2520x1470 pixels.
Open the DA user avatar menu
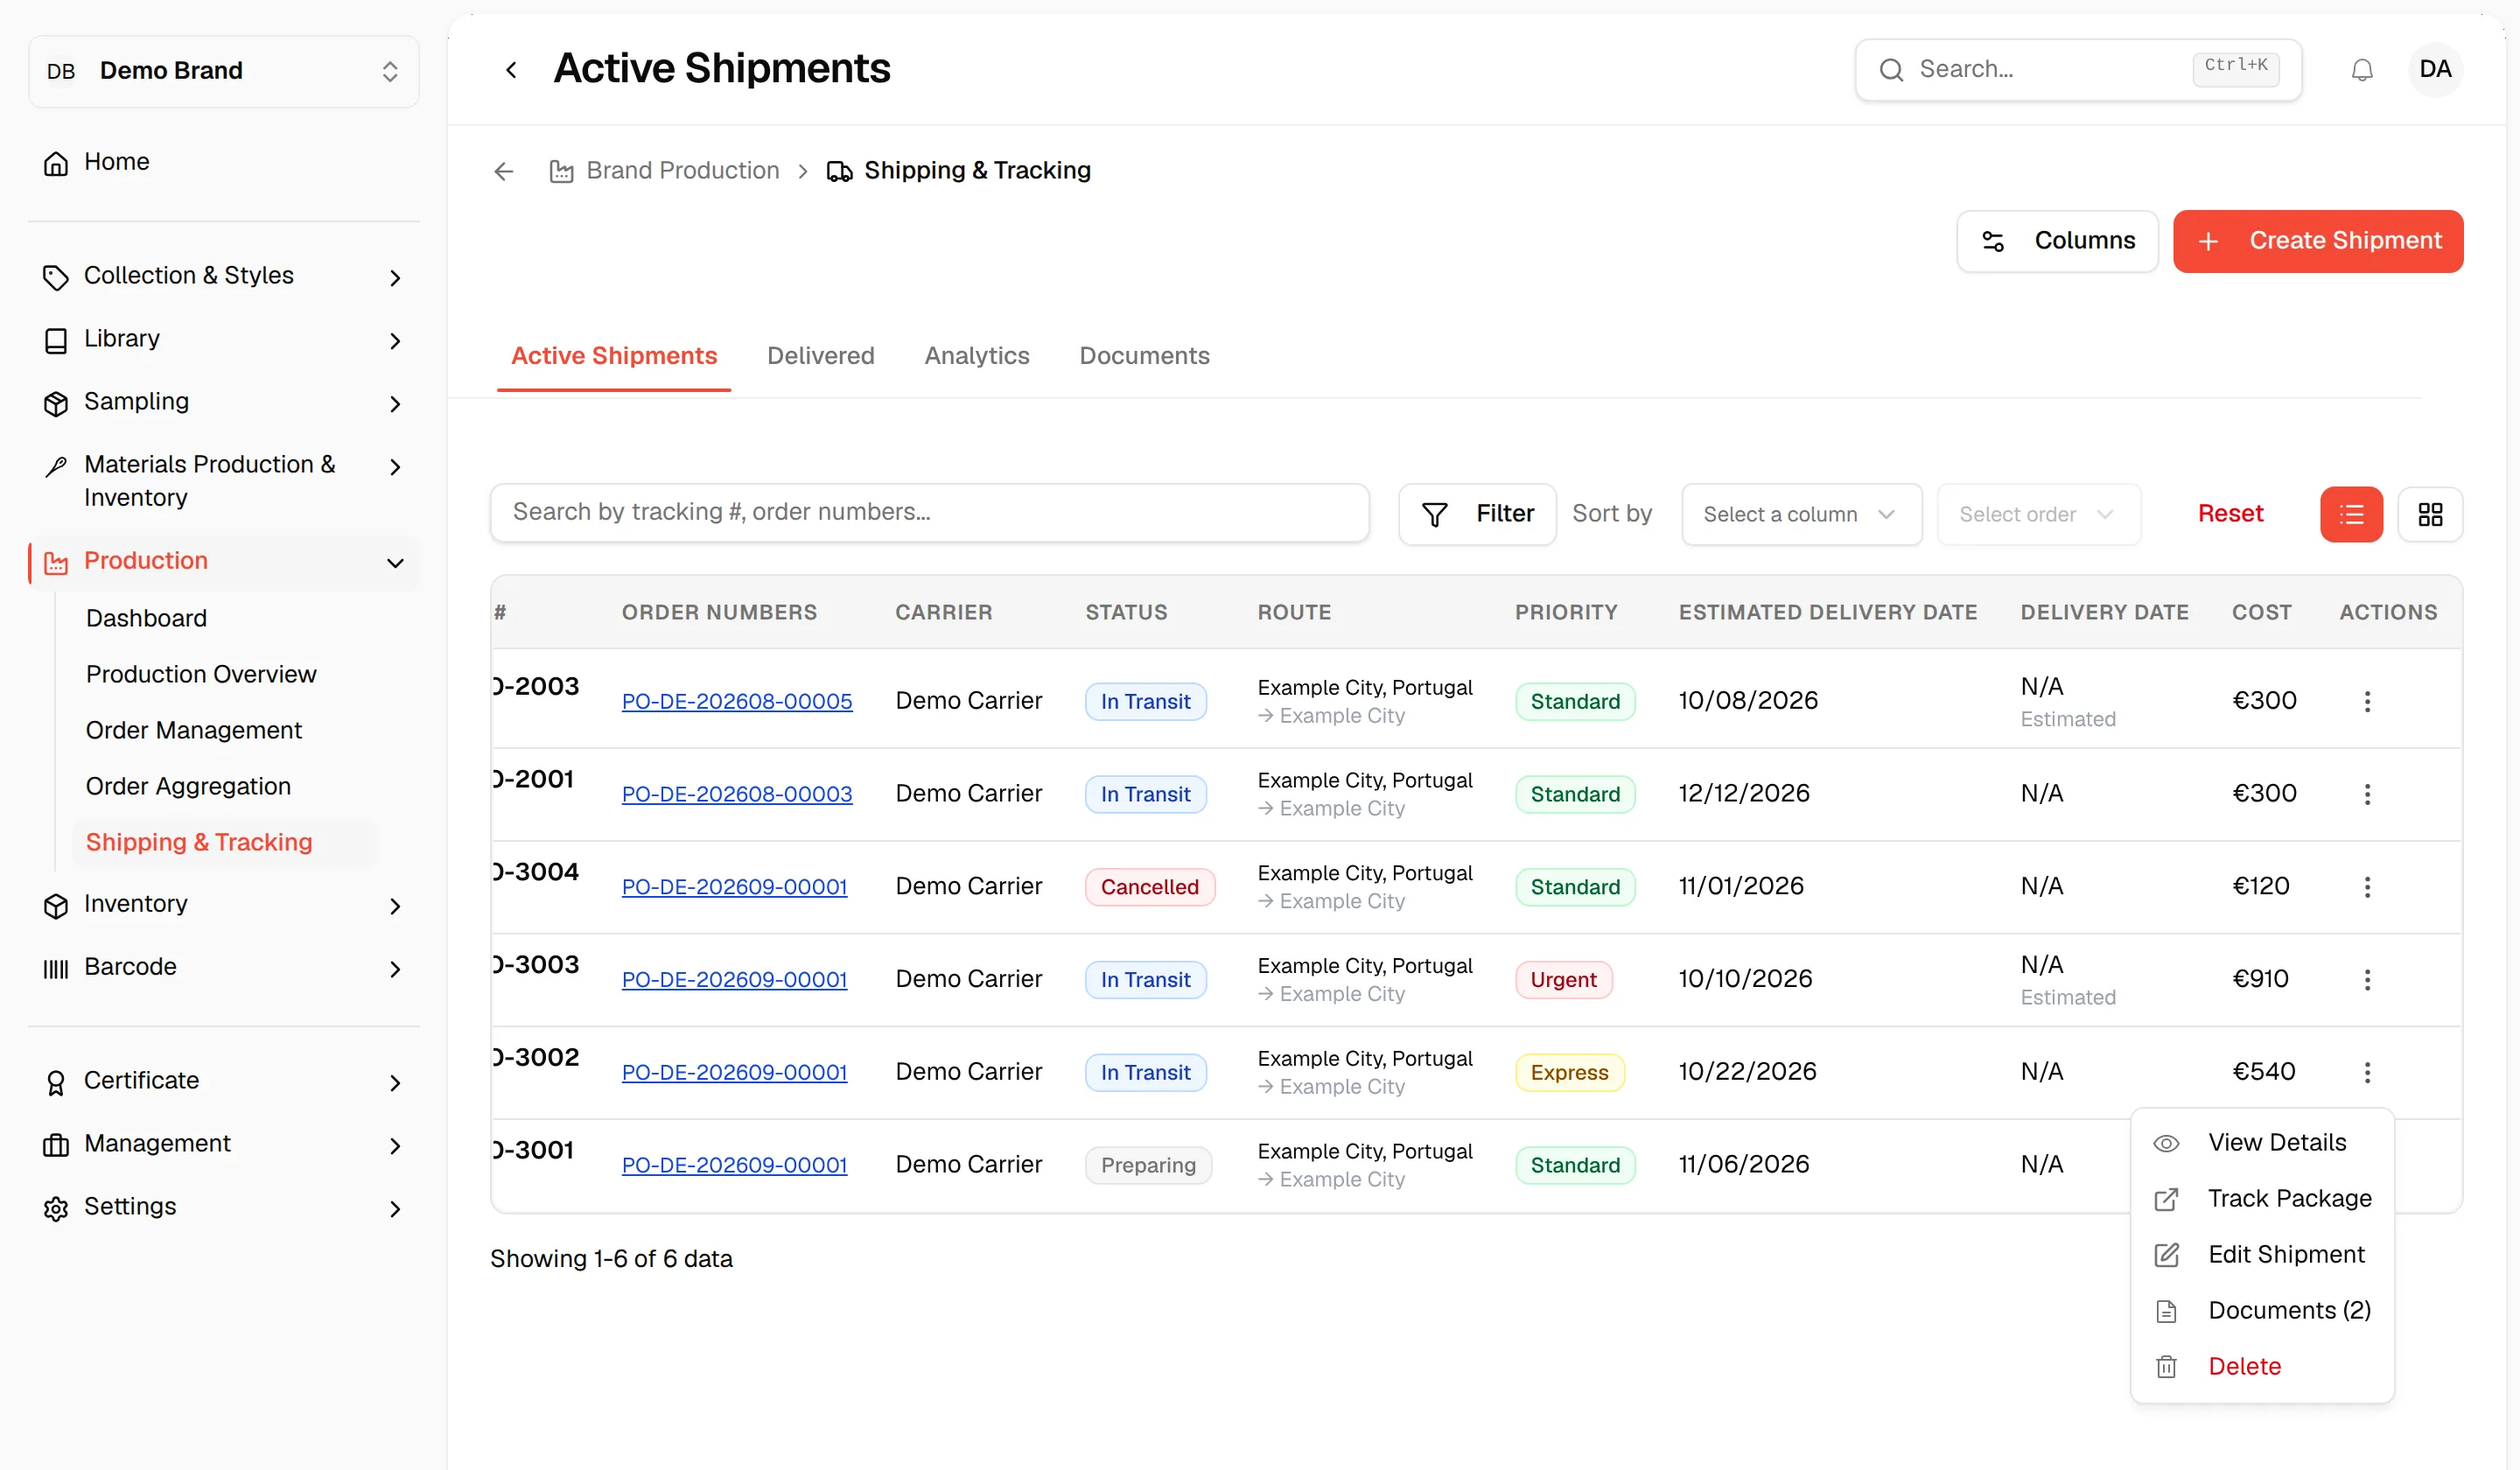(x=2434, y=69)
